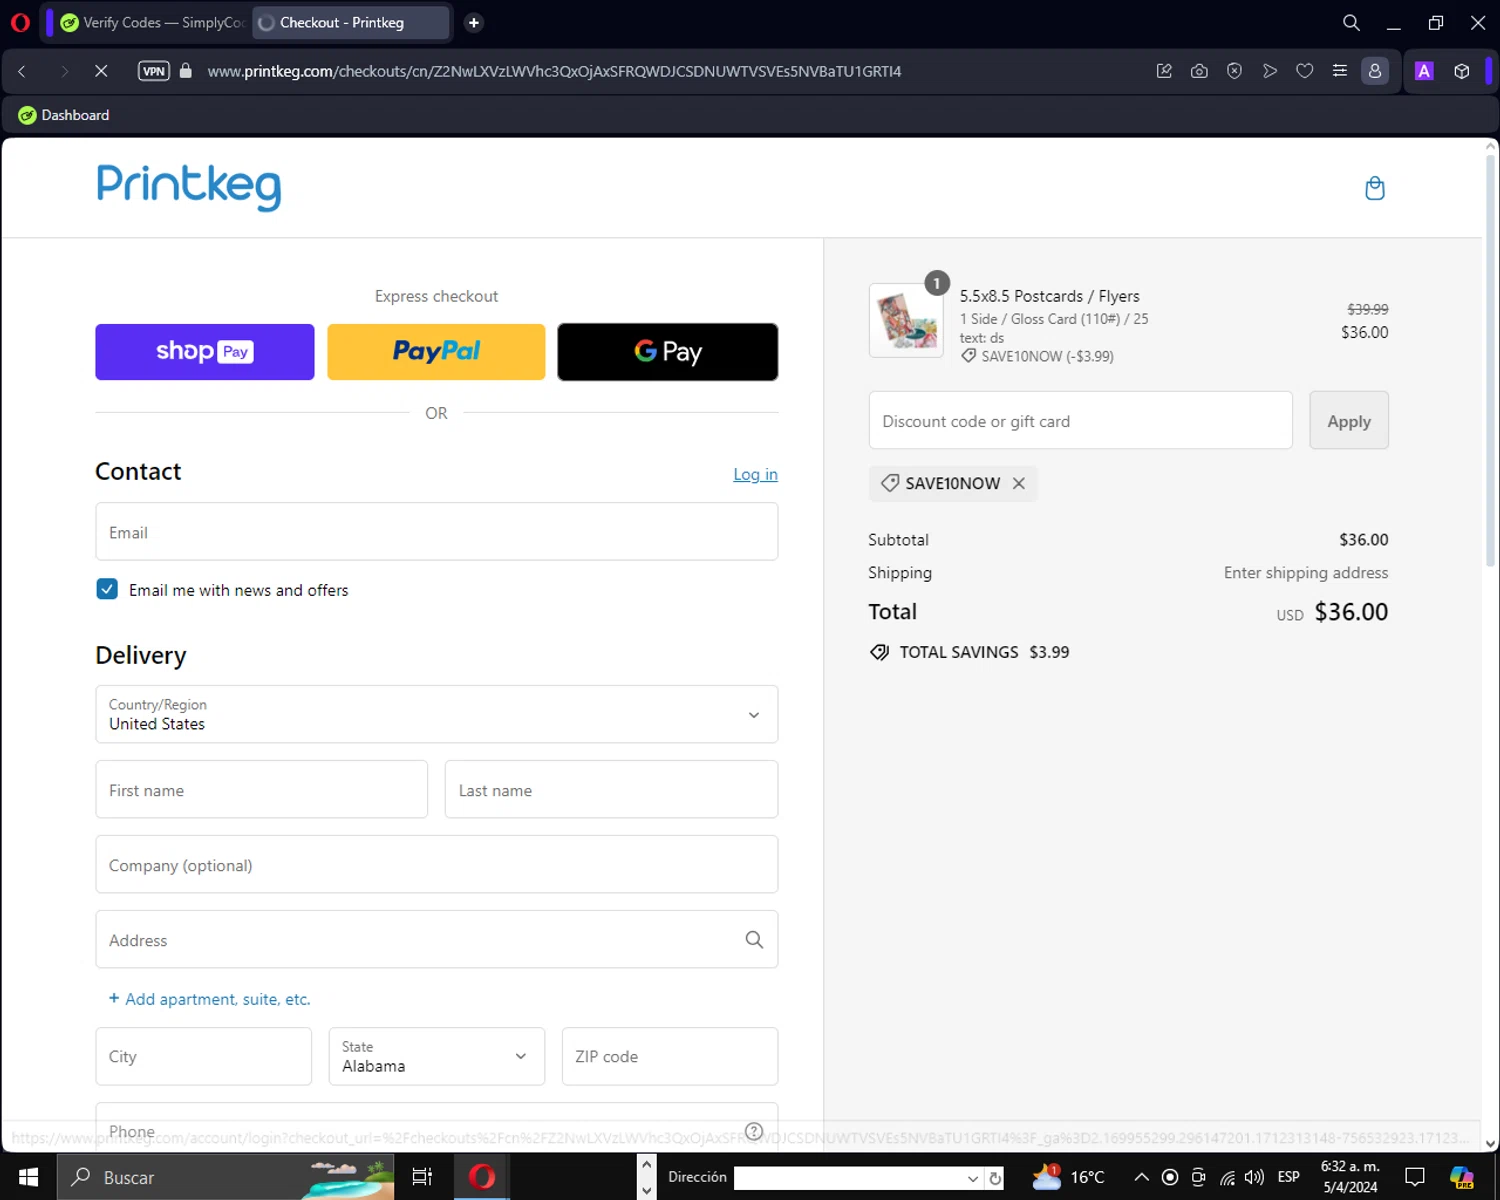Click the City input field
This screenshot has height=1200, width=1500.
tap(203, 1056)
